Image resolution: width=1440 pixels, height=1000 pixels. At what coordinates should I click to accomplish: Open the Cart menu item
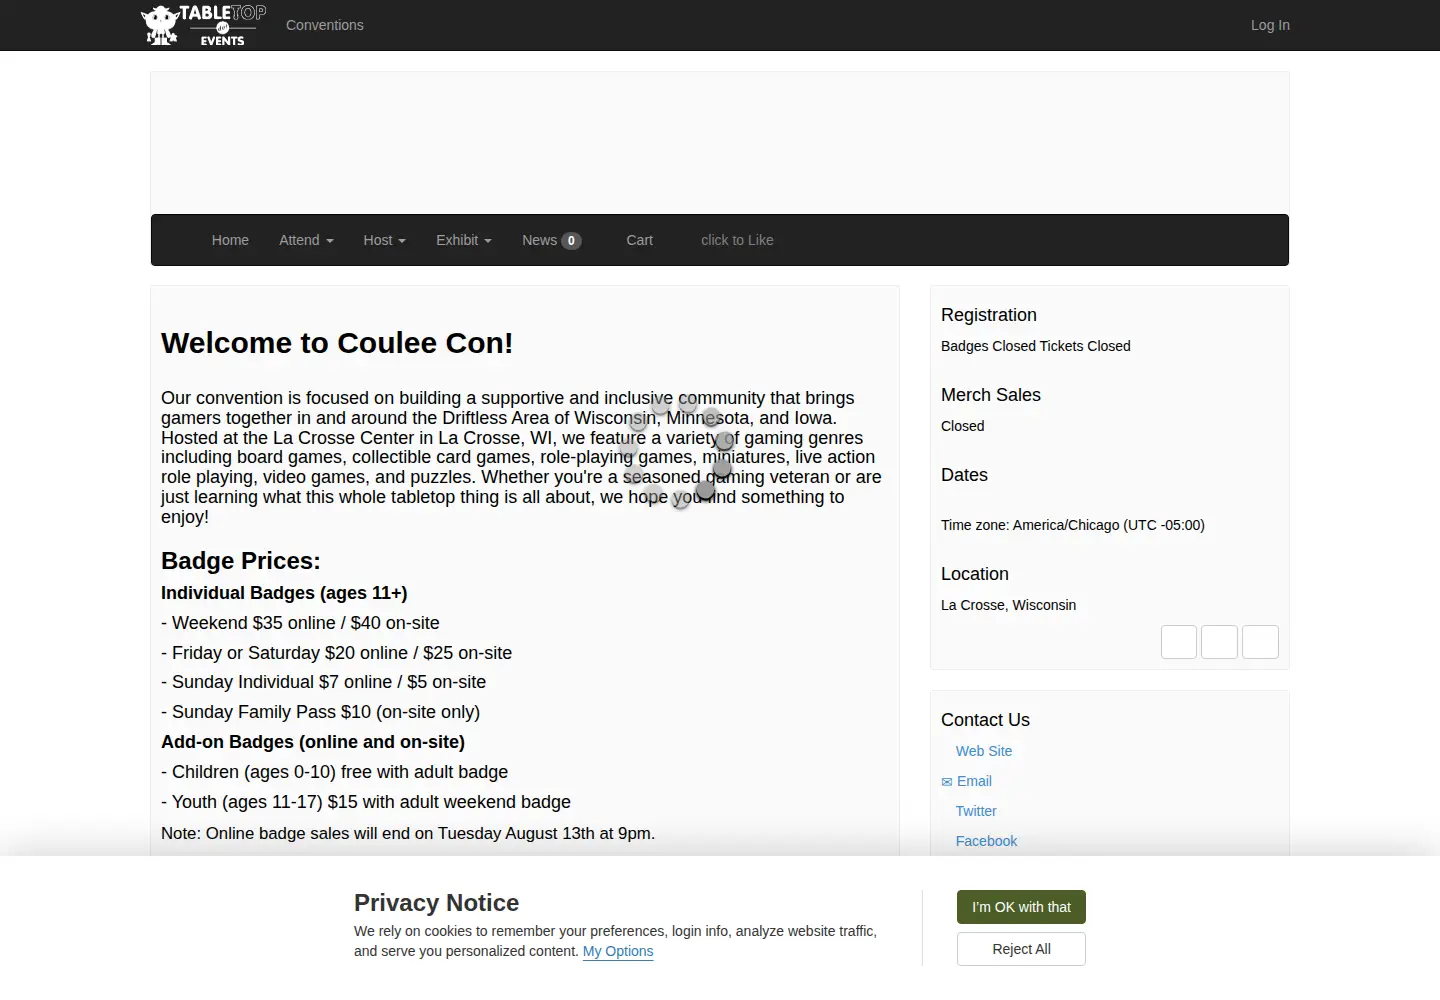coord(640,240)
